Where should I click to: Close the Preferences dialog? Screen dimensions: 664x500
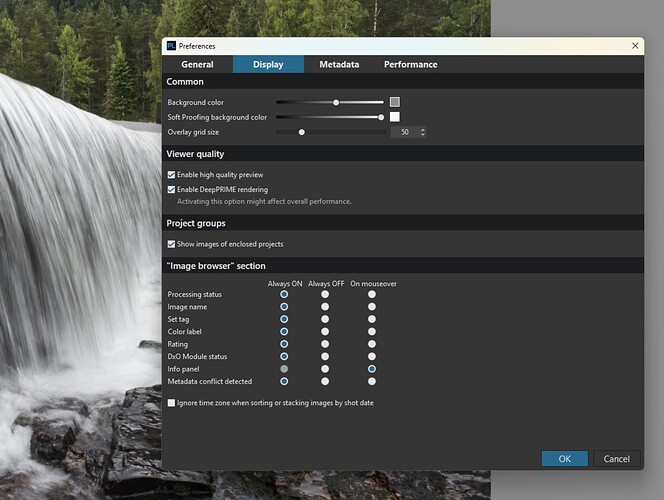pyautogui.click(x=635, y=46)
